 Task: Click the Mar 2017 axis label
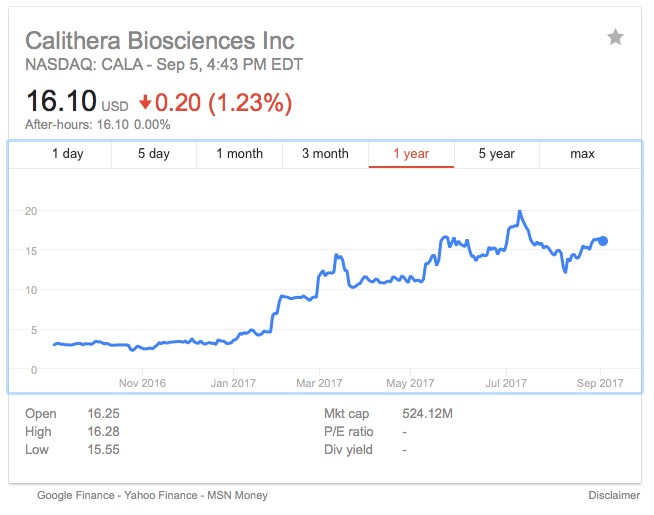point(320,382)
